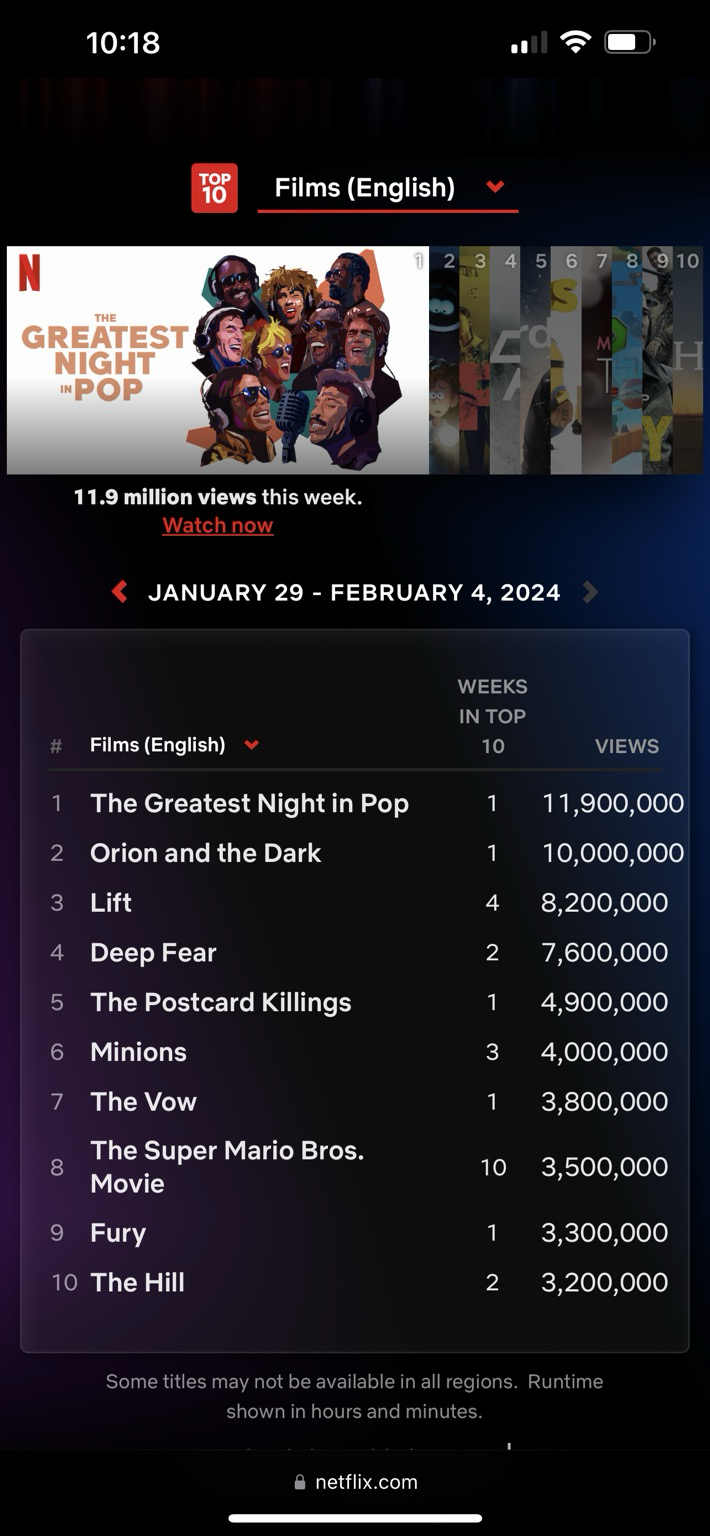Open the Films (English) category dropdown at top

point(365,188)
